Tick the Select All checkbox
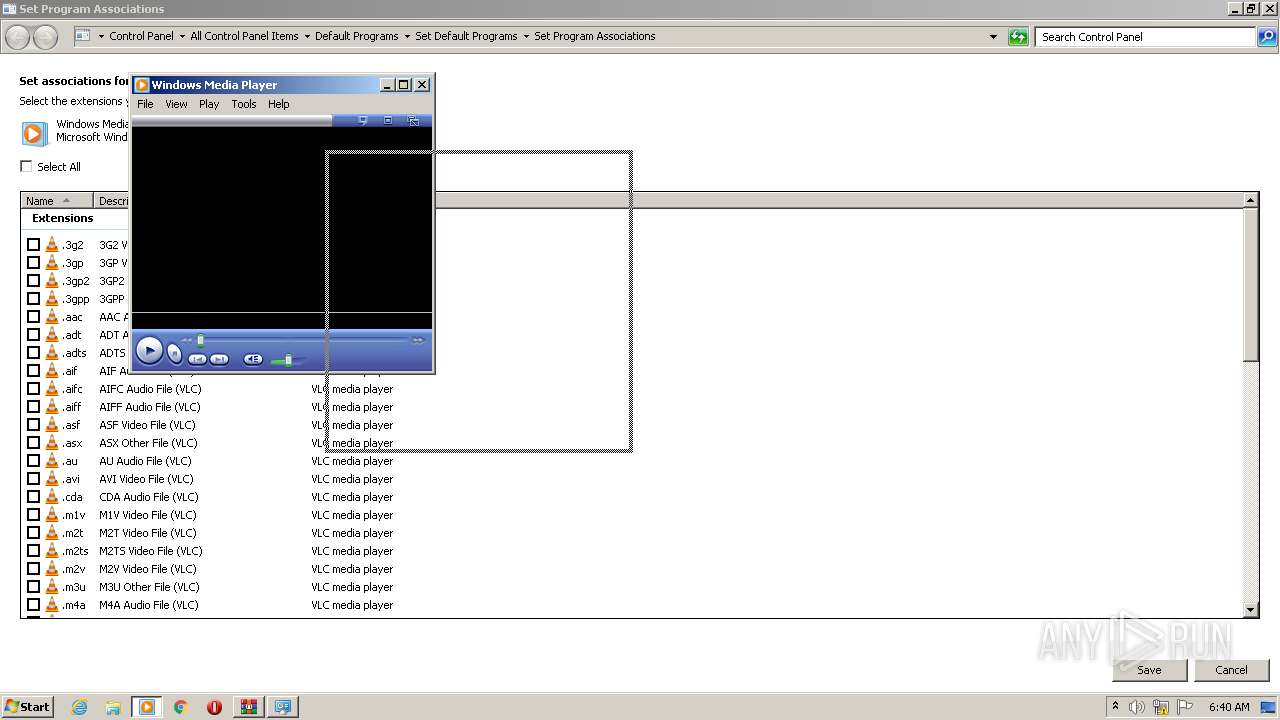1280x720 pixels. click(27, 166)
